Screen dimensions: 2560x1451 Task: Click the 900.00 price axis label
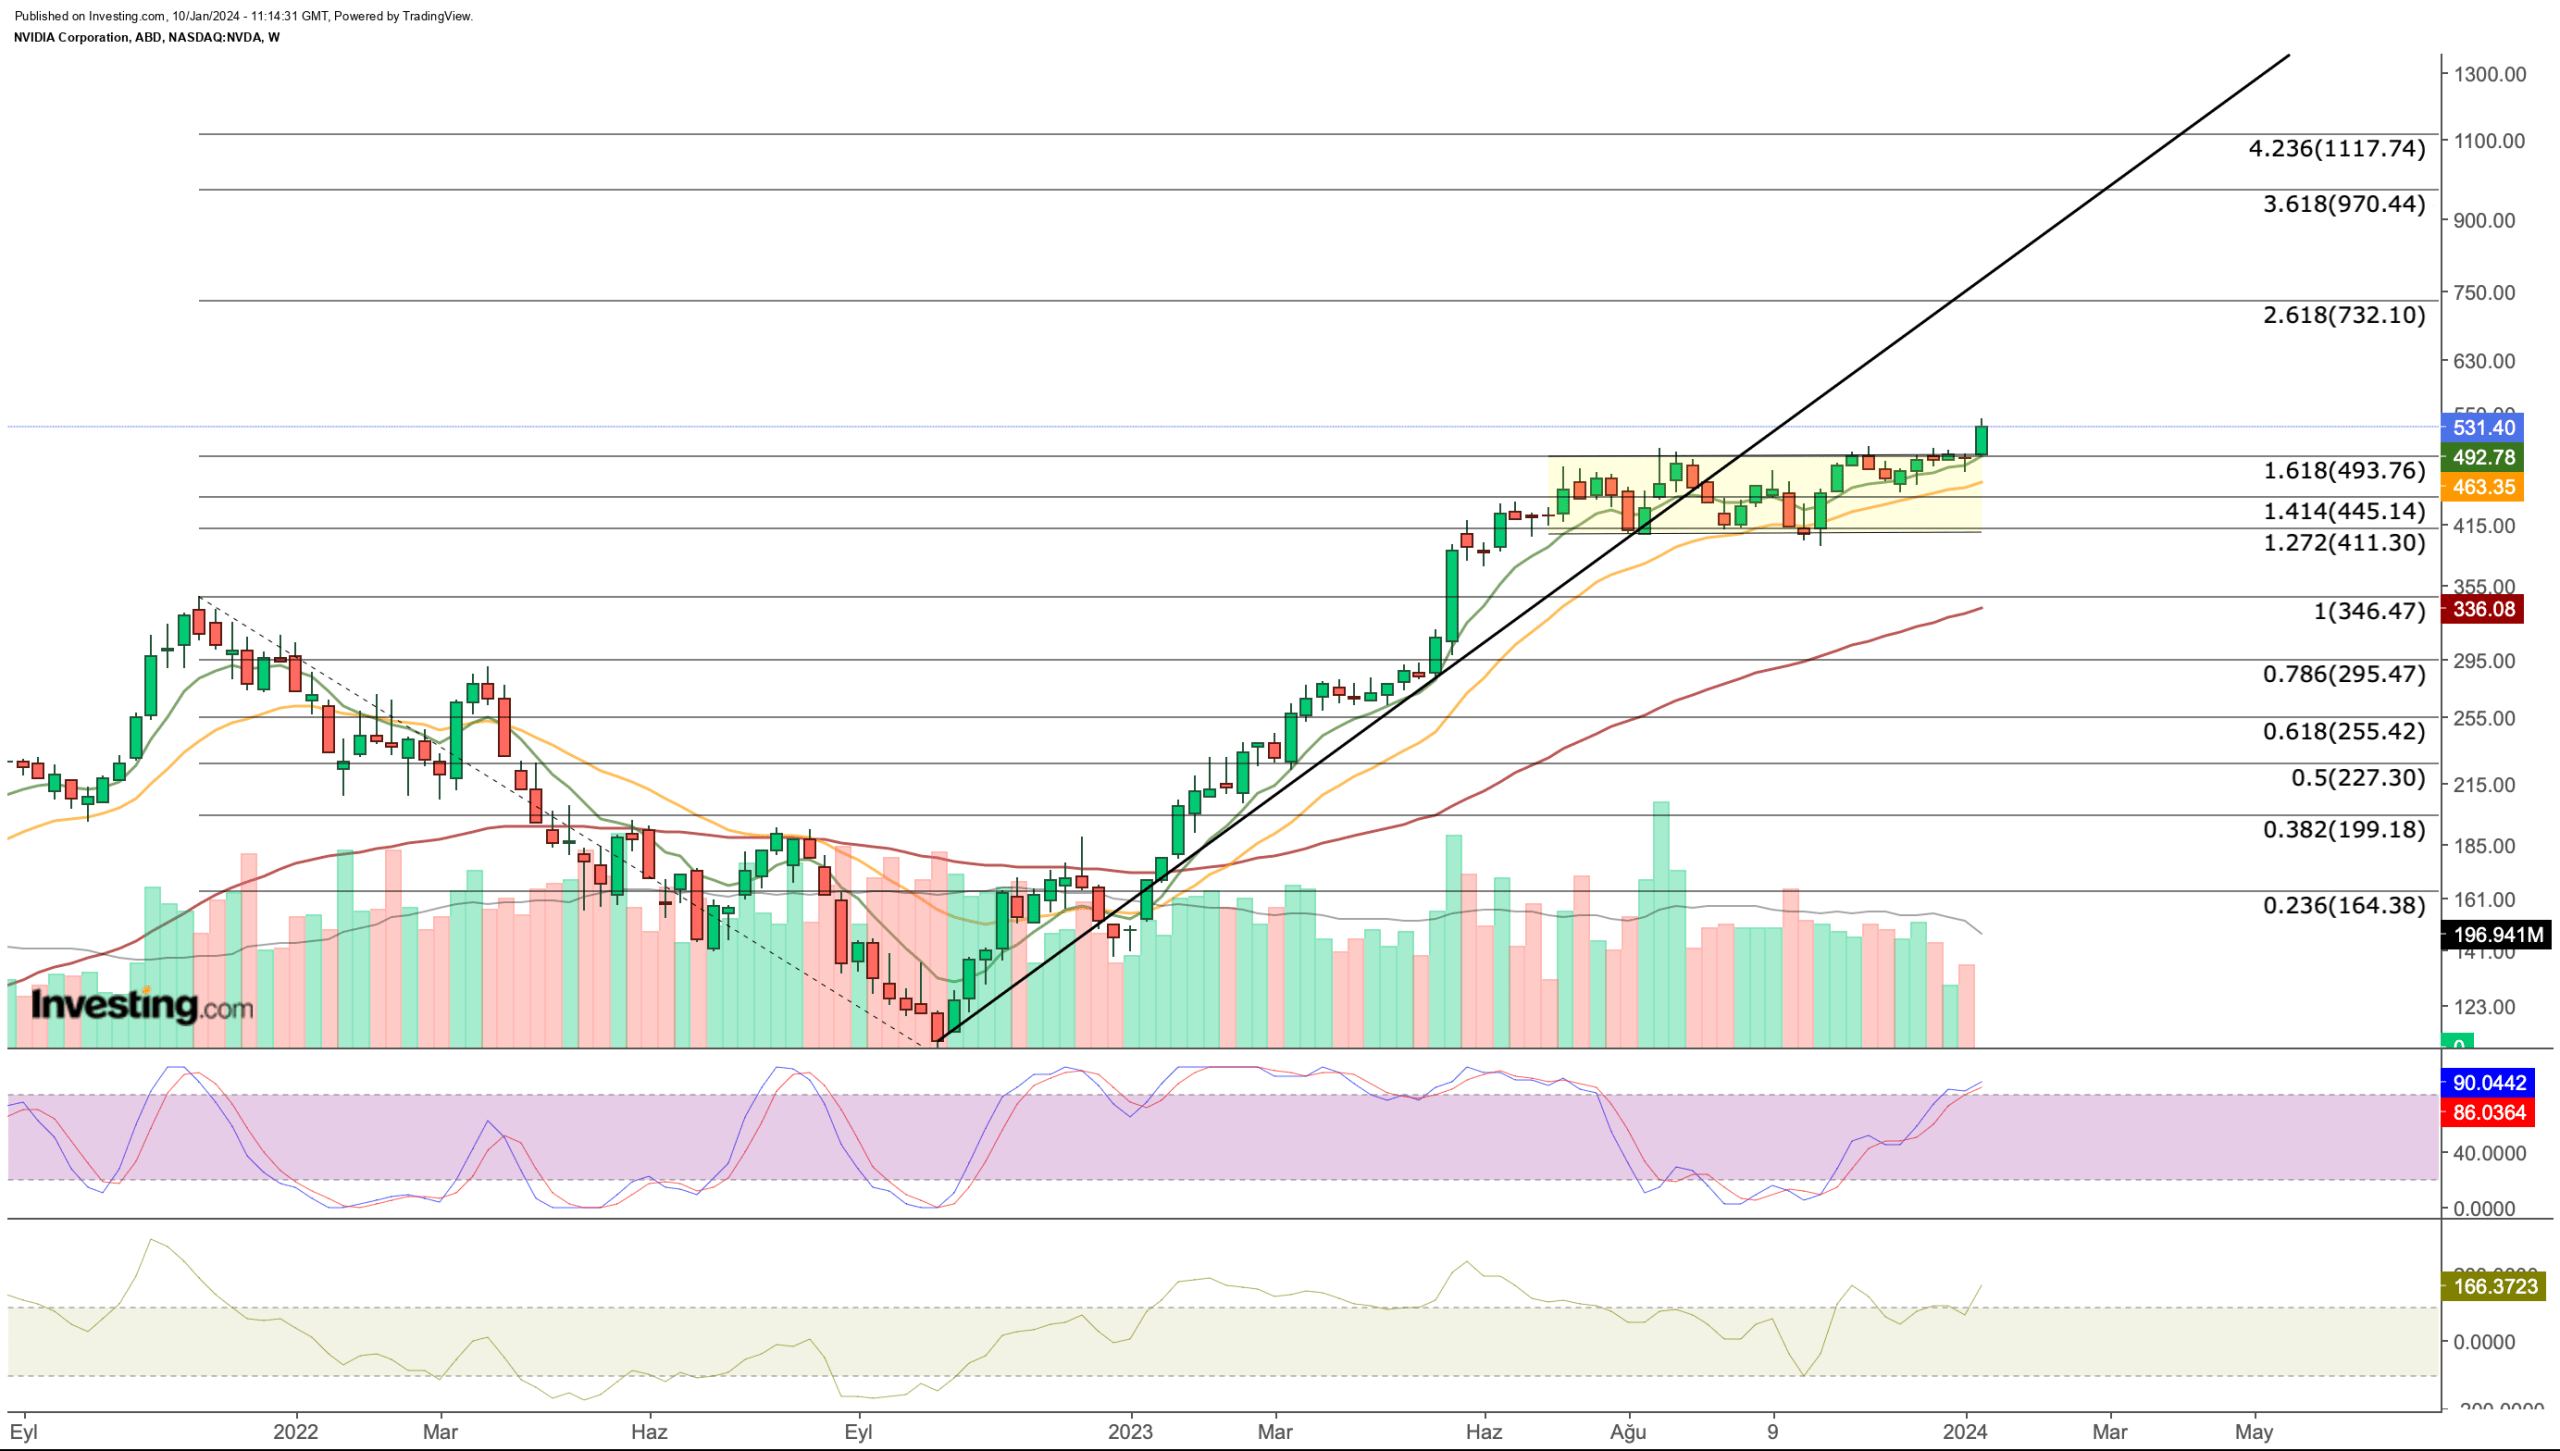pos(2484,220)
